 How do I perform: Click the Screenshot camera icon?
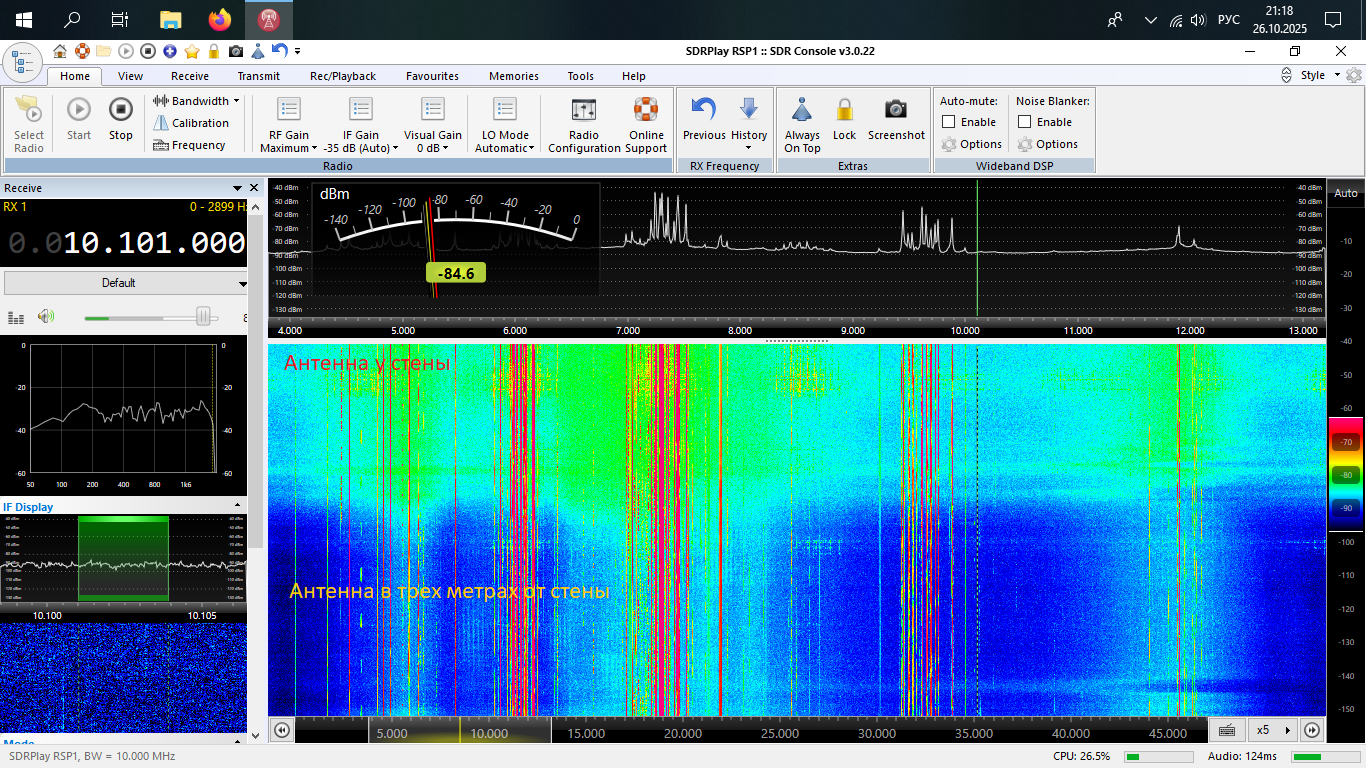tap(896, 110)
